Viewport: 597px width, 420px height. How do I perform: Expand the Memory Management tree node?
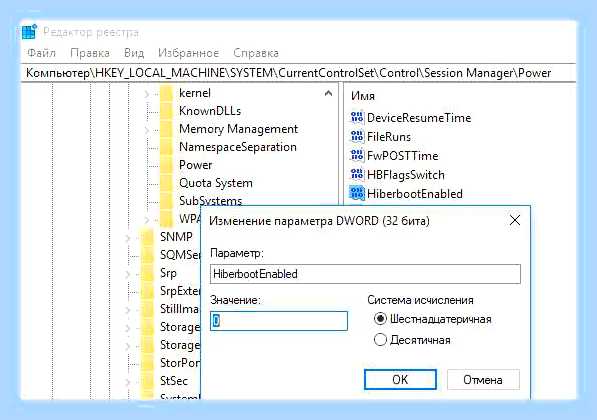(147, 129)
